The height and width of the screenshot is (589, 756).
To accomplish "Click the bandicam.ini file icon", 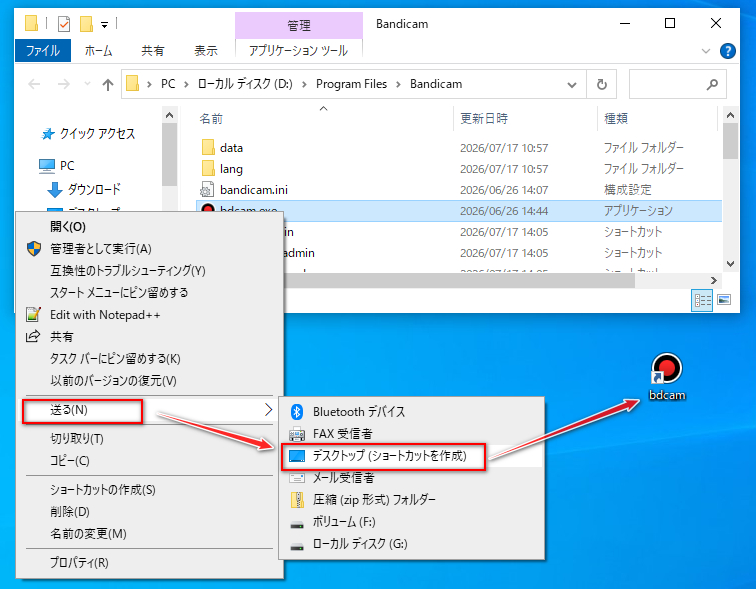I will tap(207, 189).
